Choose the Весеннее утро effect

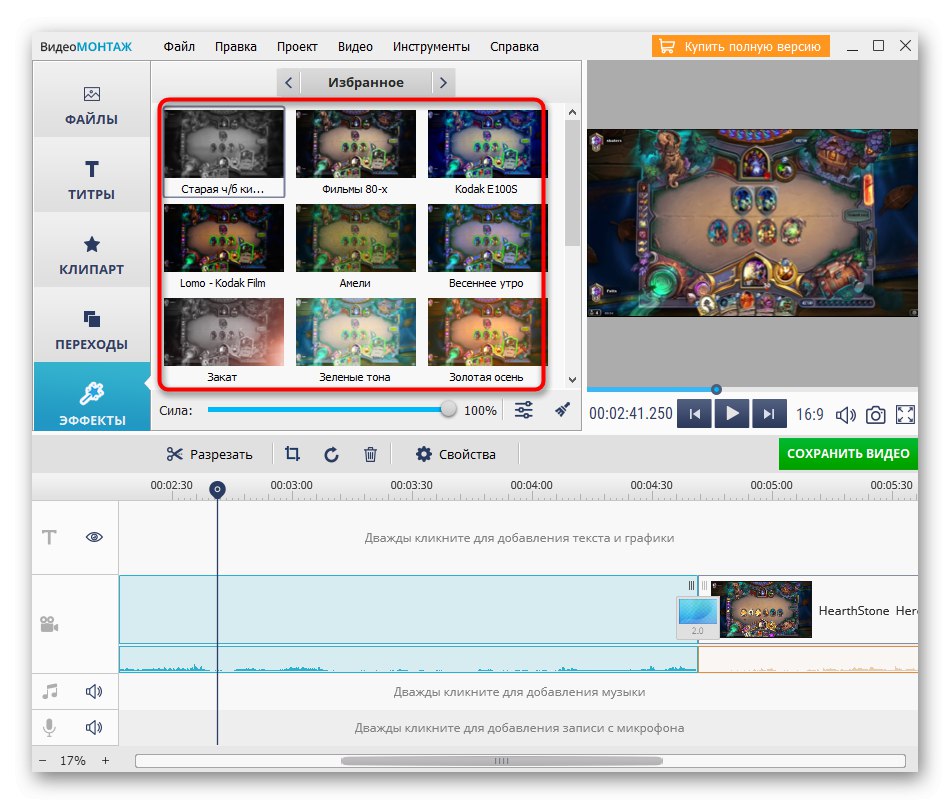(486, 246)
